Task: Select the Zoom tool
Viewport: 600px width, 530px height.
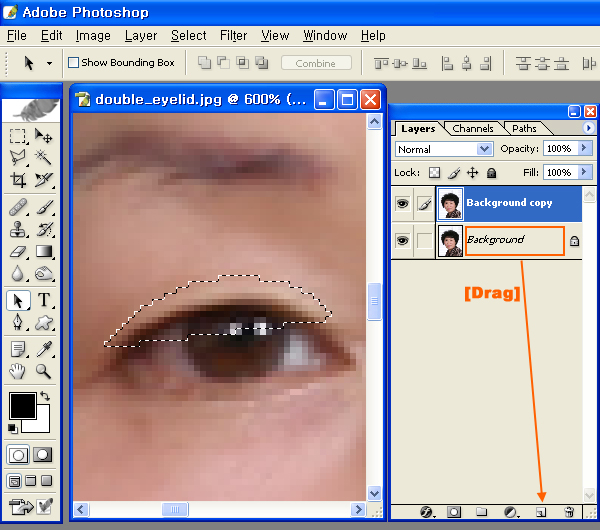Action: click(x=43, y=371)
